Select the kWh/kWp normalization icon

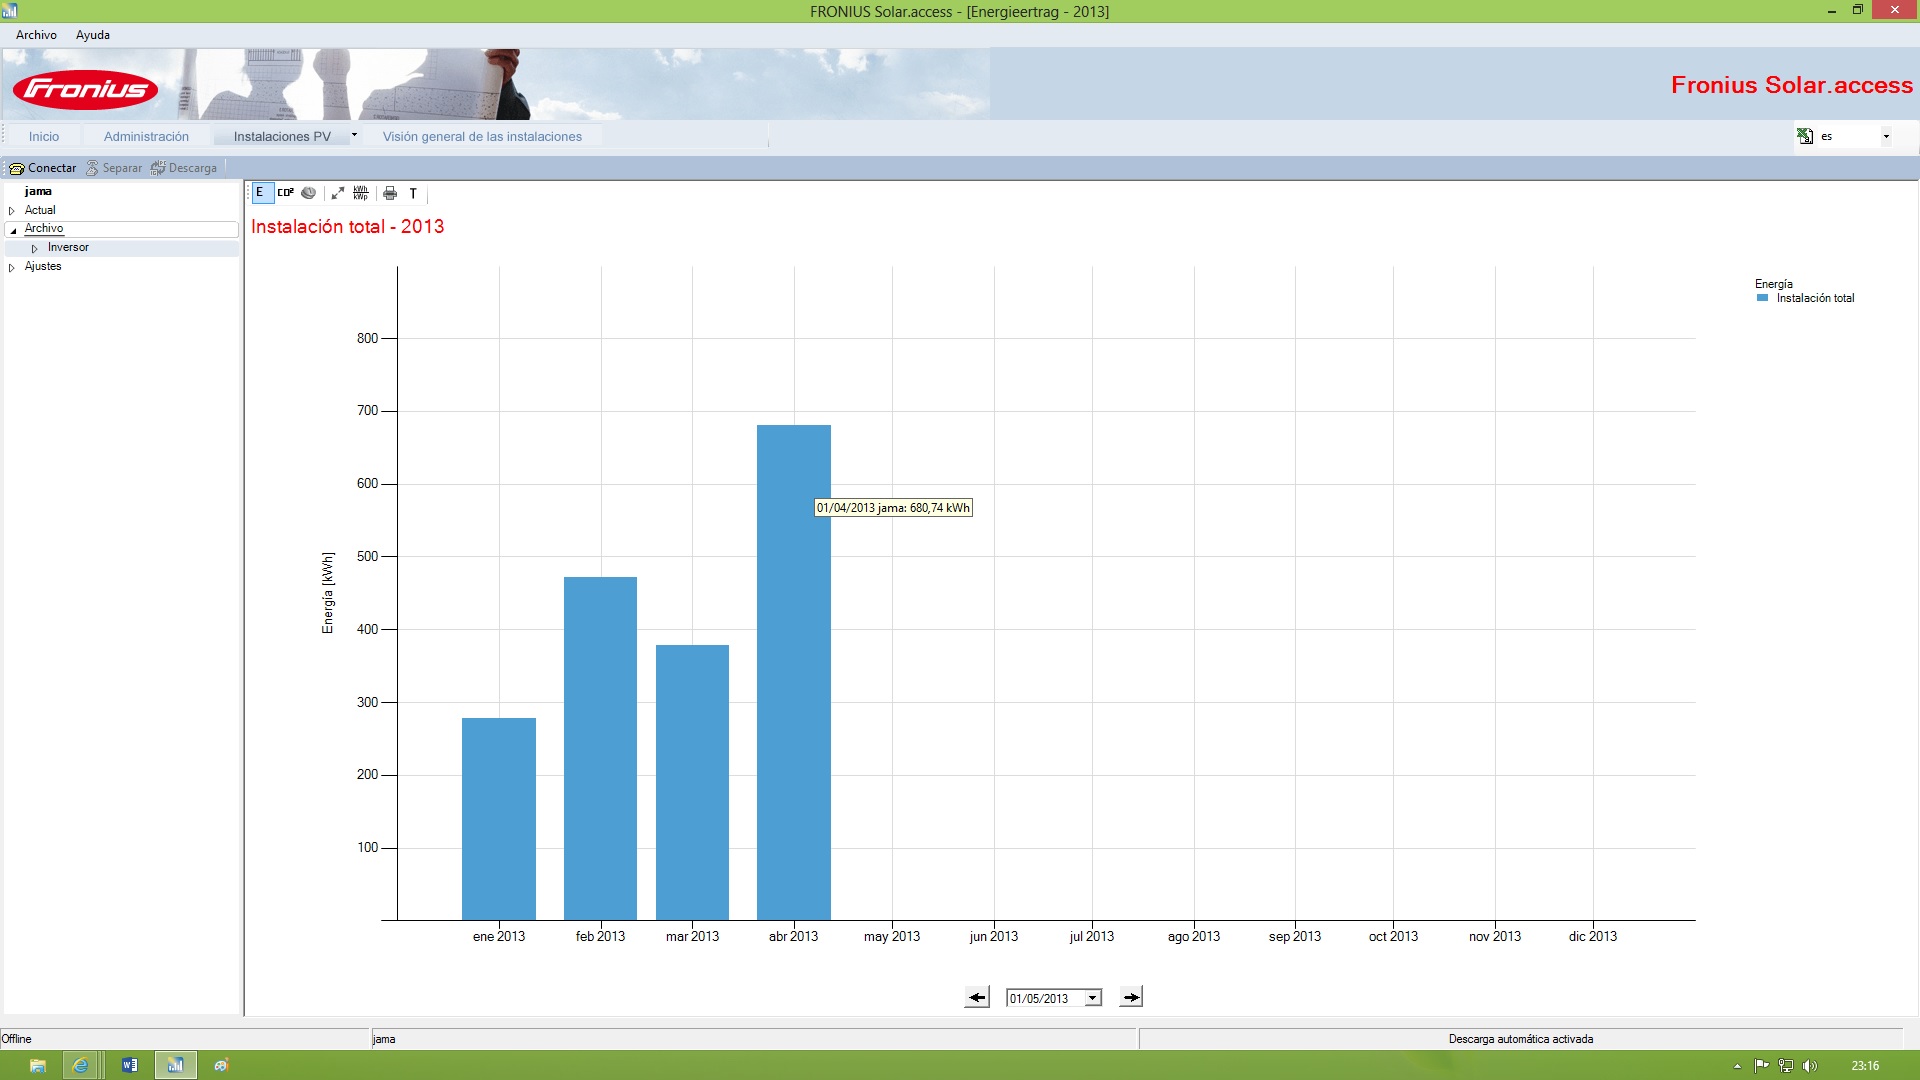tap(361, 193)
